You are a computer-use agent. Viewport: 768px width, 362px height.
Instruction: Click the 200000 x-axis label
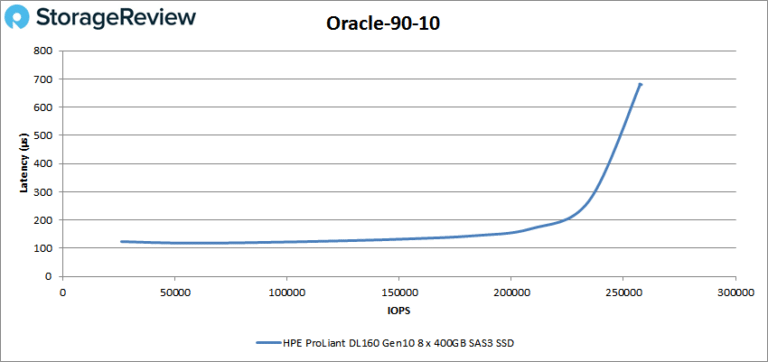coord(511,293)
